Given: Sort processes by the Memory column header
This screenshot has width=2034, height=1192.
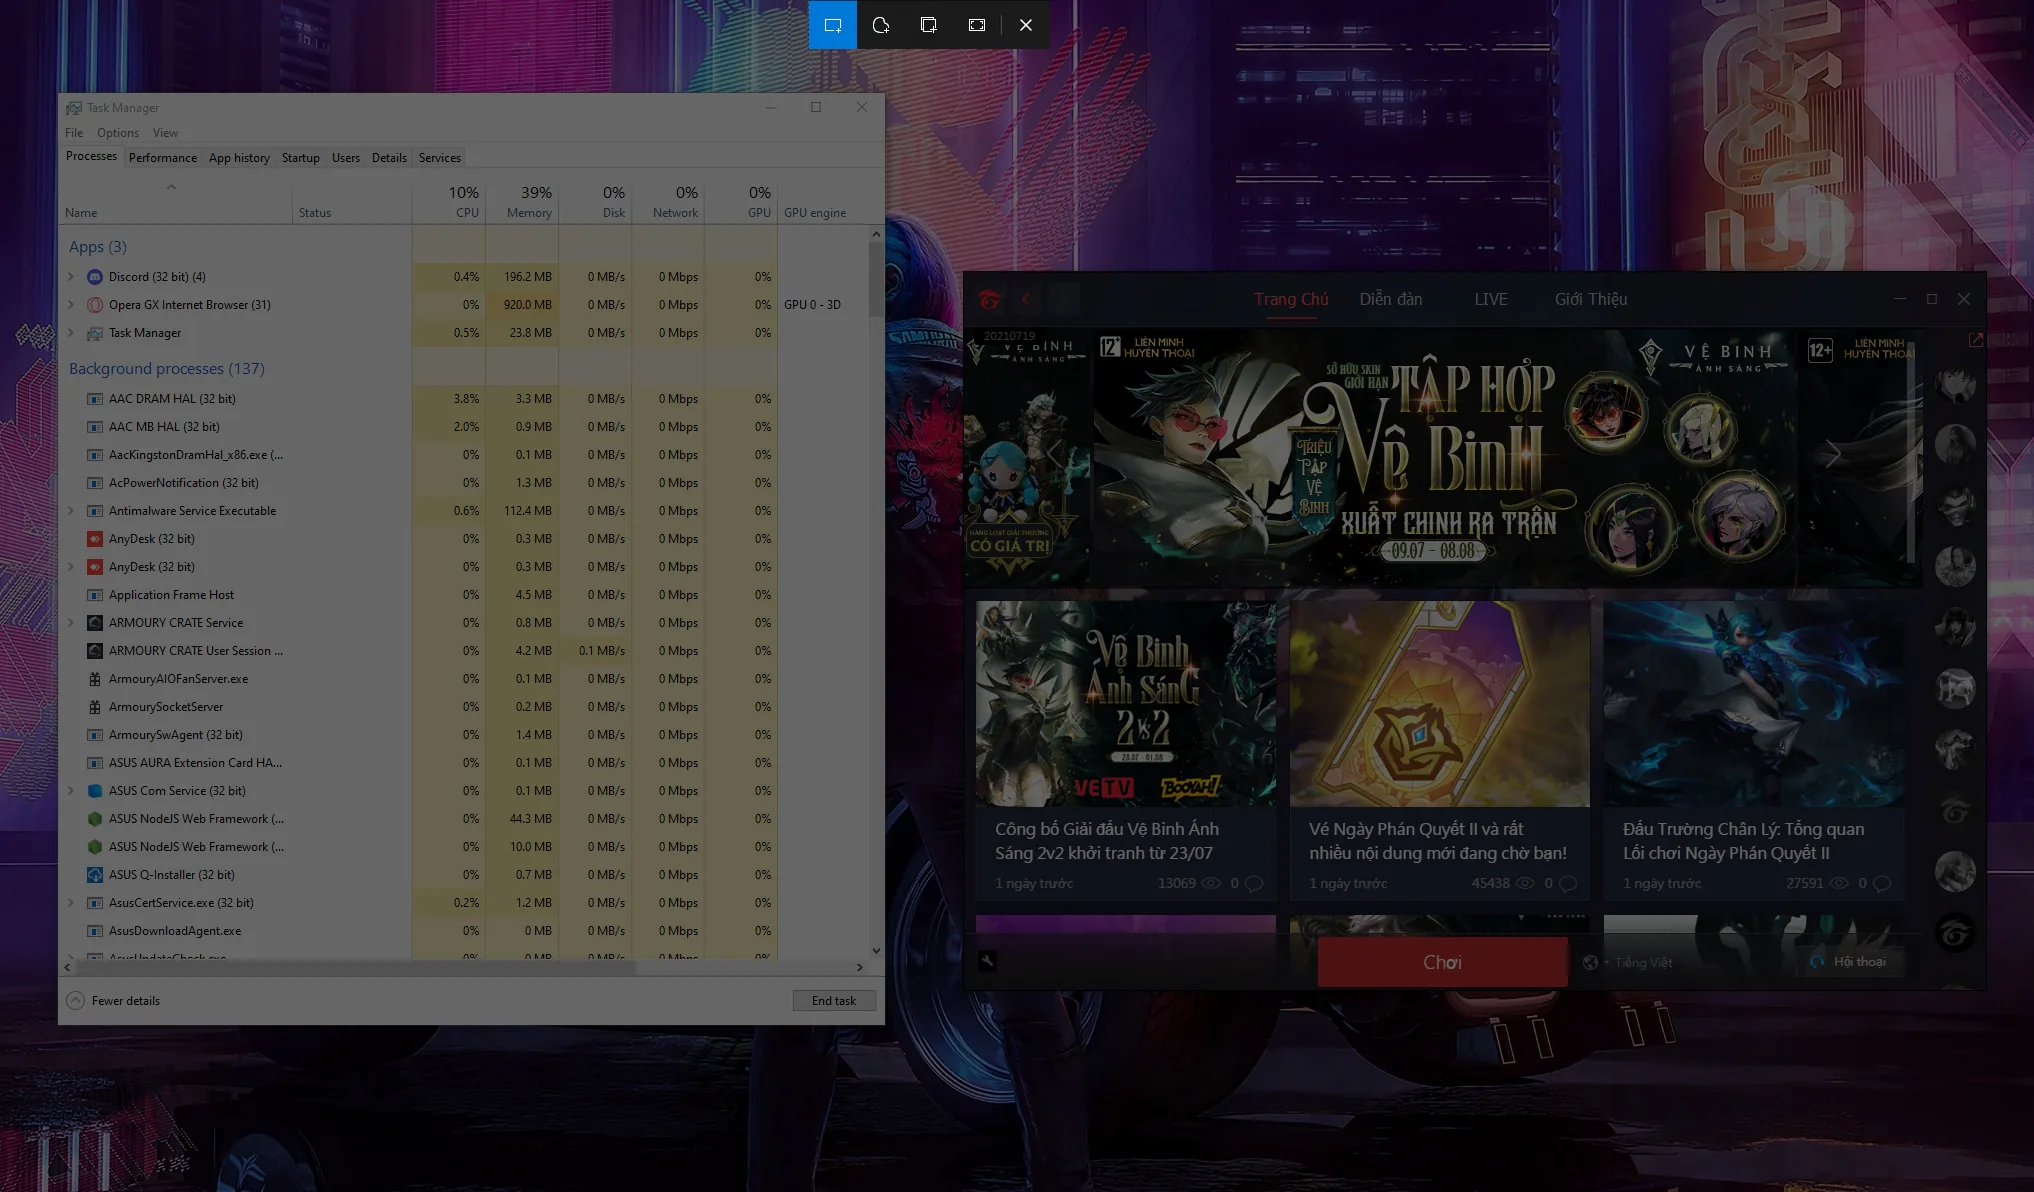Looking at the screenshot, I should tap(522, 202).
